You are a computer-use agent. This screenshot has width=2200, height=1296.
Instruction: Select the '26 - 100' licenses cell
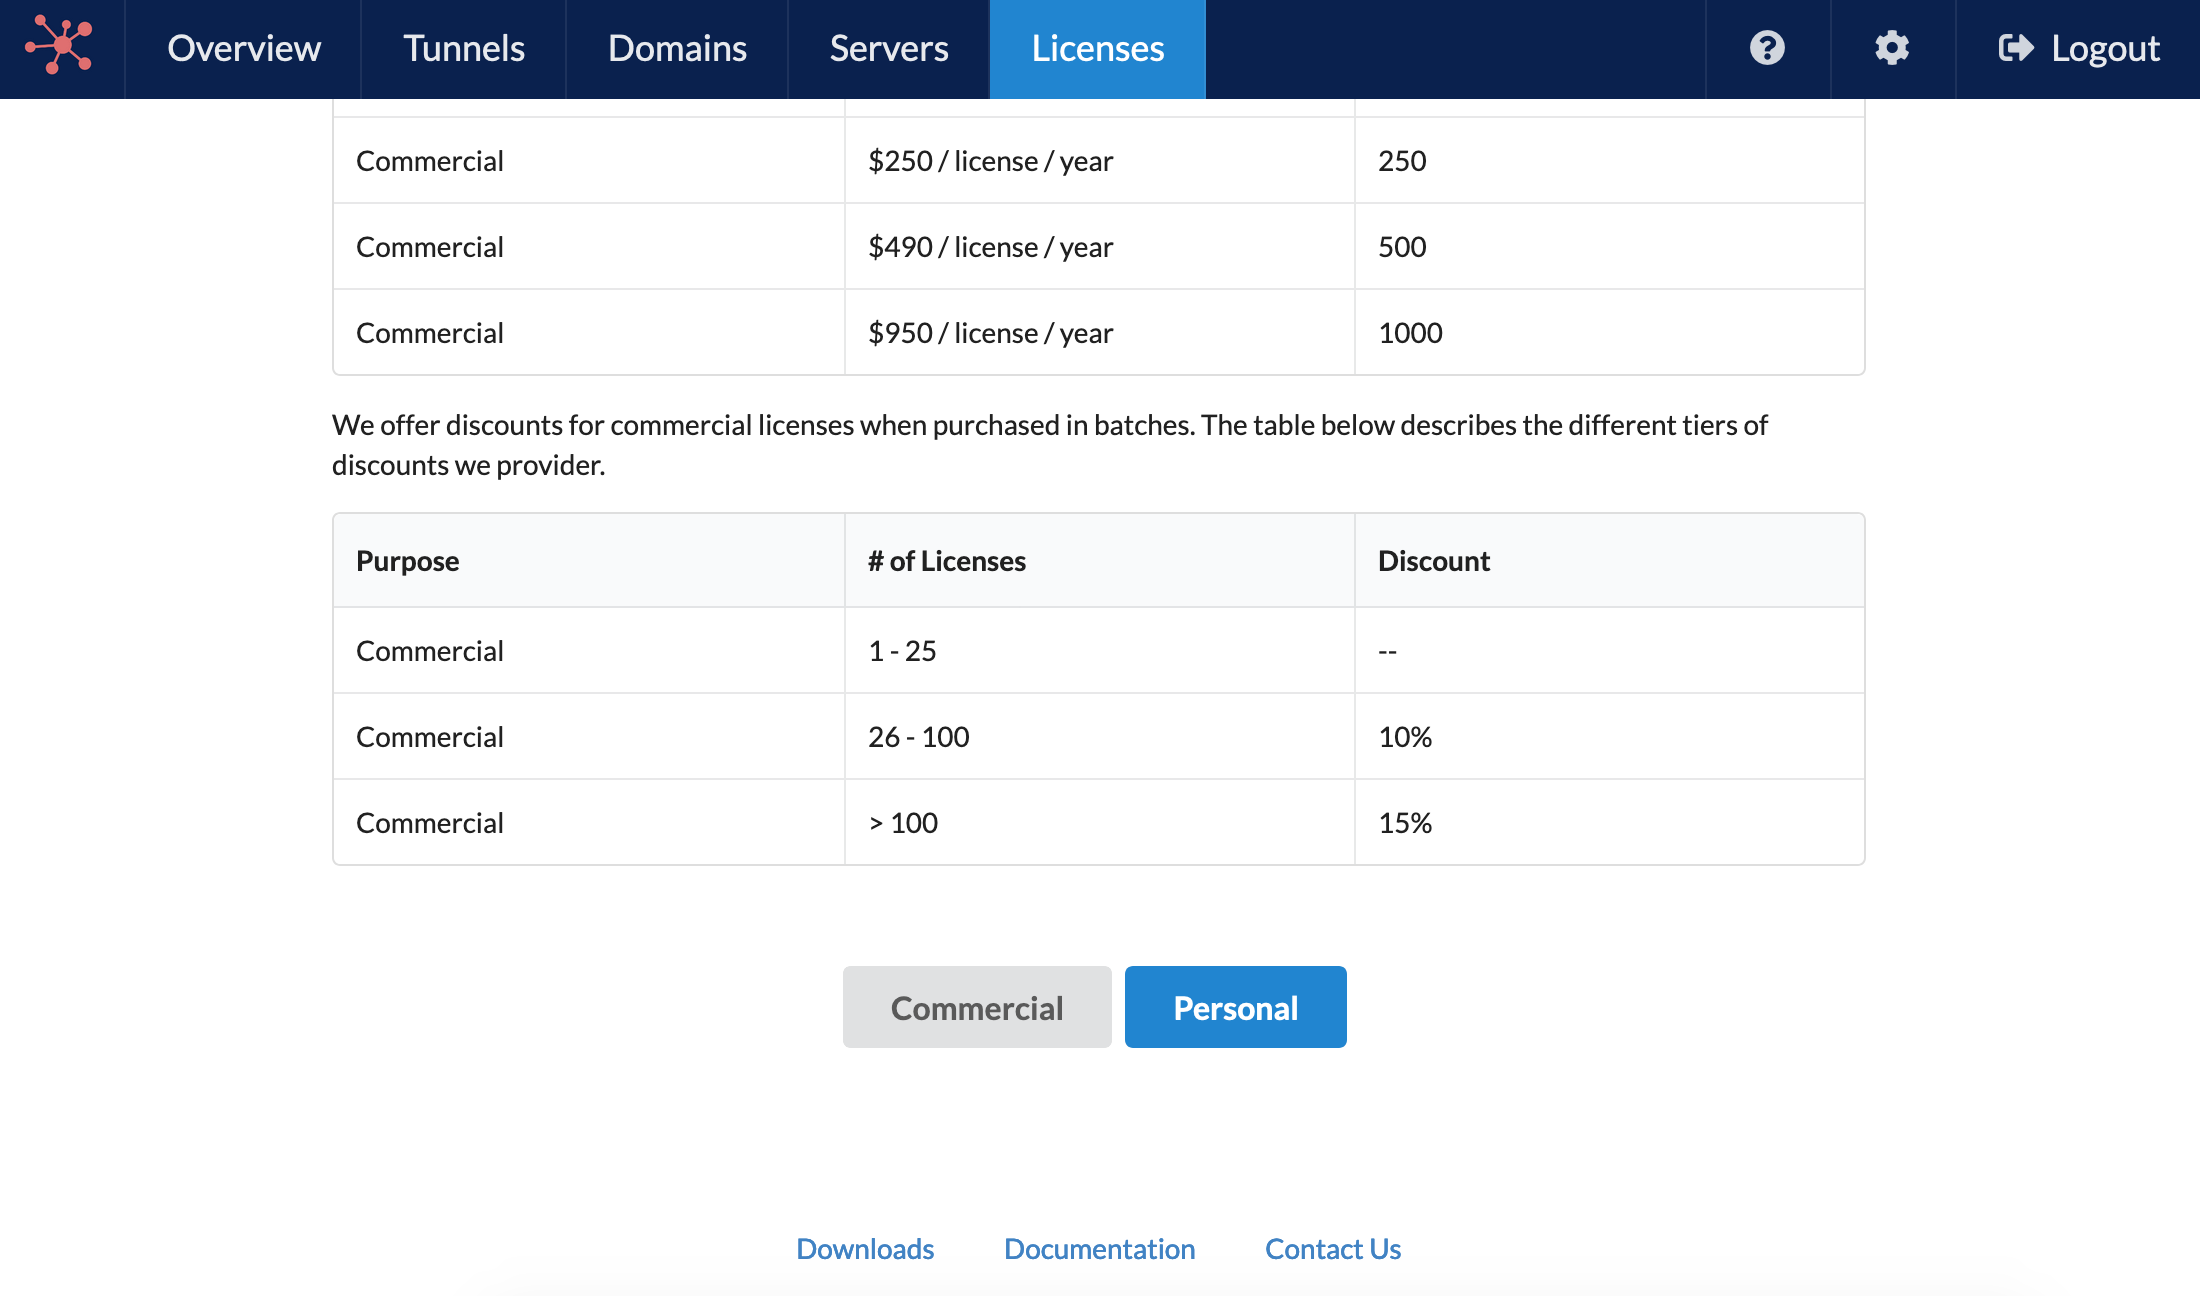[x=1100, y=737]
